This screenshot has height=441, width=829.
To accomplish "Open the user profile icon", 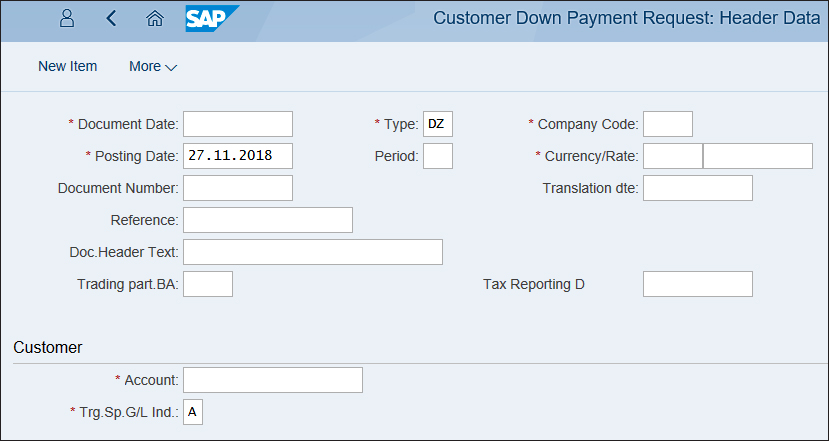I will 67,19.
